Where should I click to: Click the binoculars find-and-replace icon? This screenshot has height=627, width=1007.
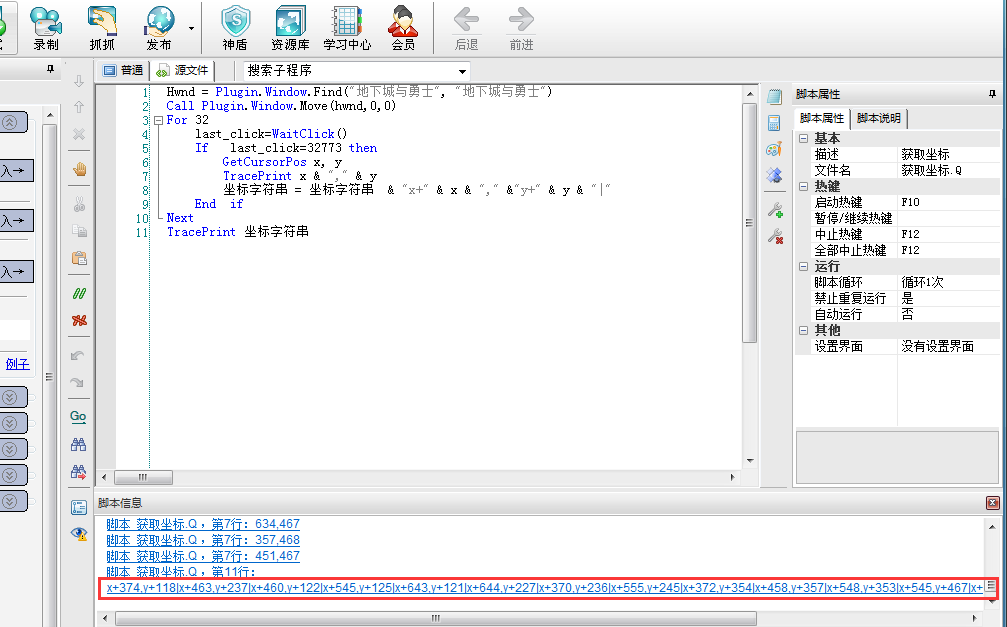[x=78, y=472]
